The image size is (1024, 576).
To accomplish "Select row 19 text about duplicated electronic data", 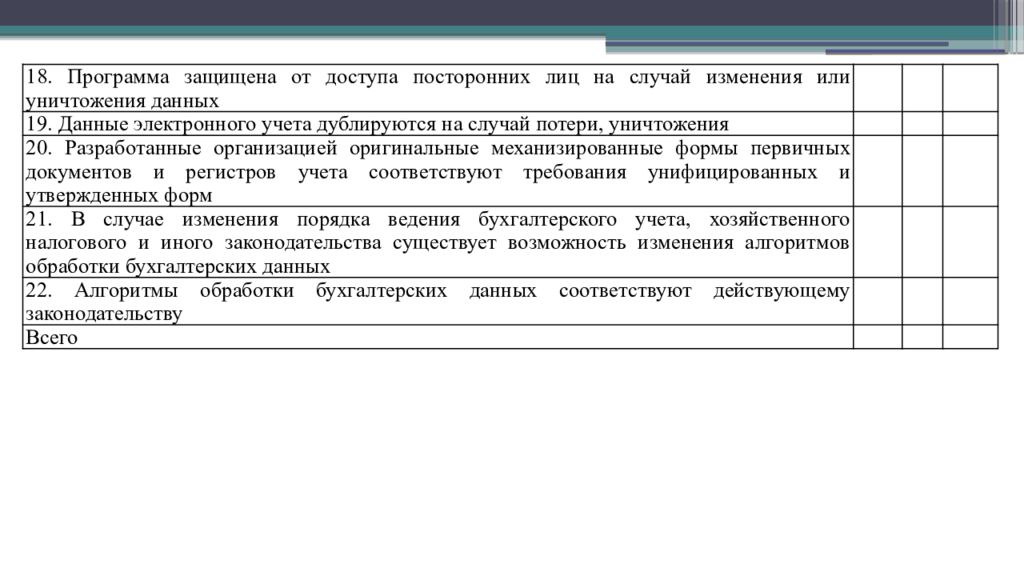I will point(377,123).
